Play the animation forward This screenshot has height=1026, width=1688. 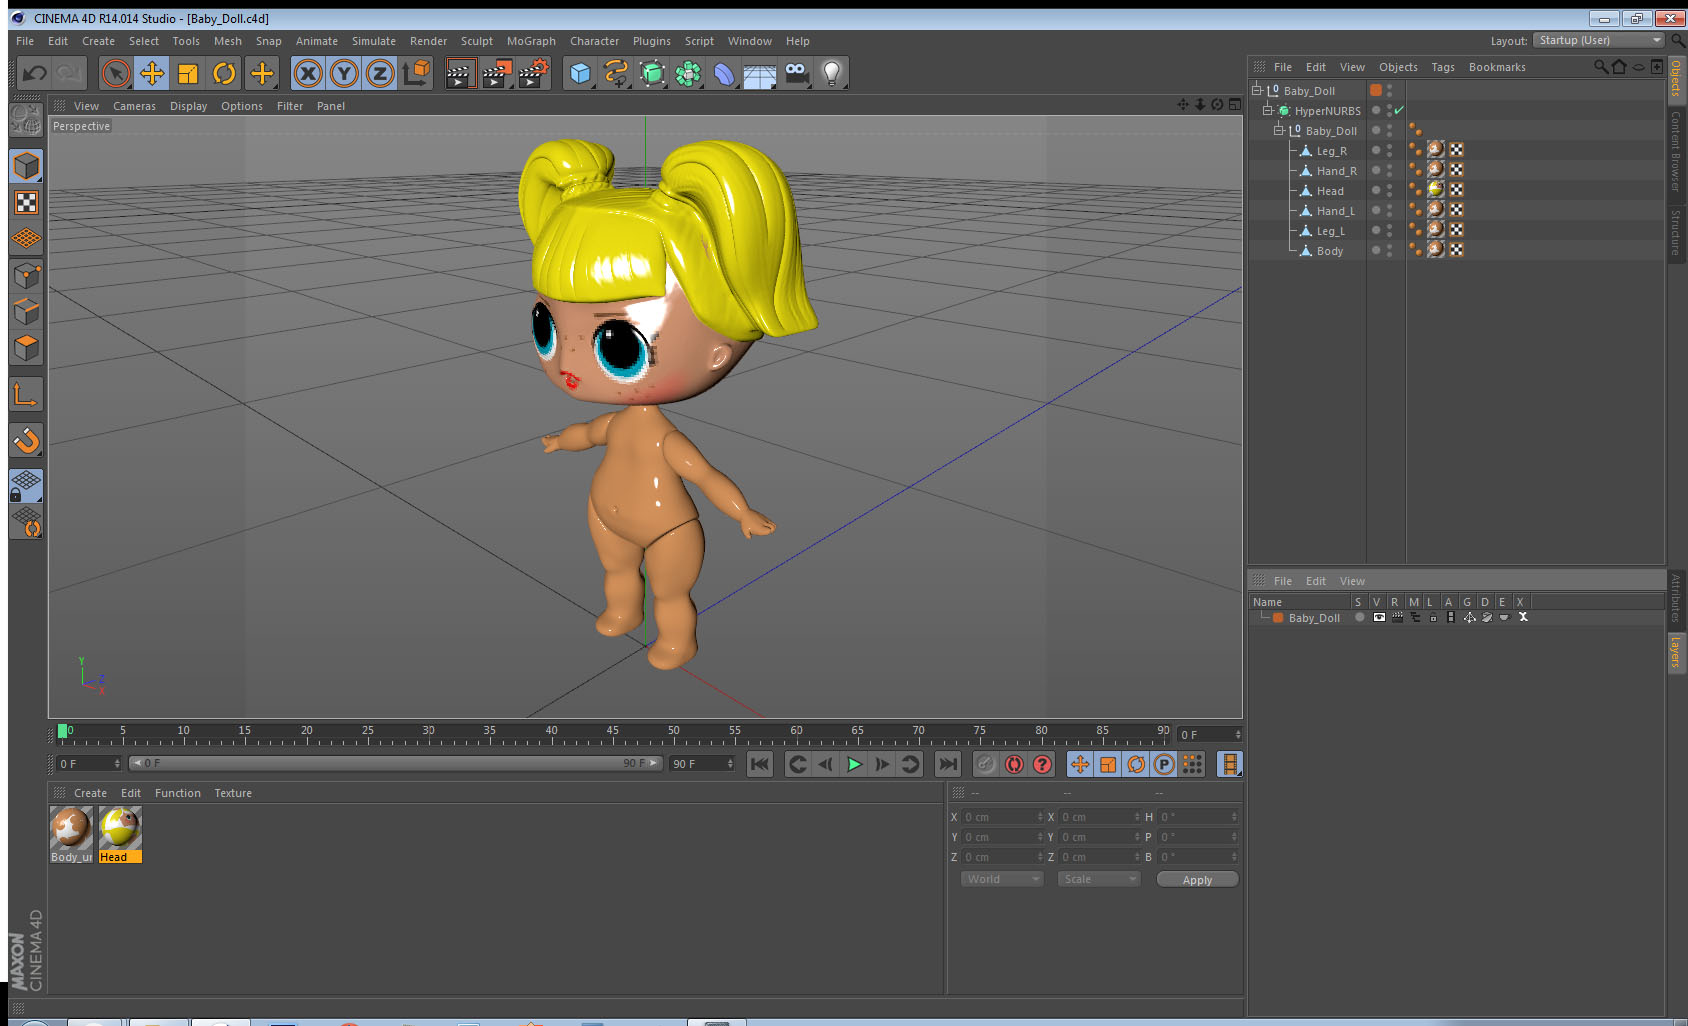(854, 764)
